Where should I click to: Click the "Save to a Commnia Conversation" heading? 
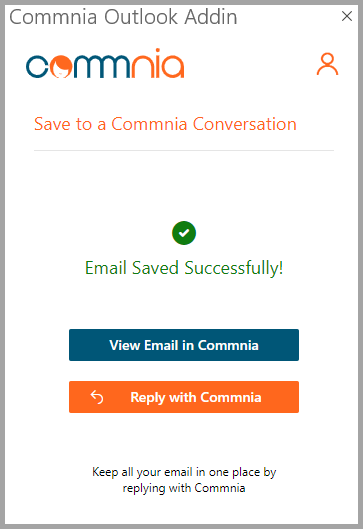[x=165, y=124]
